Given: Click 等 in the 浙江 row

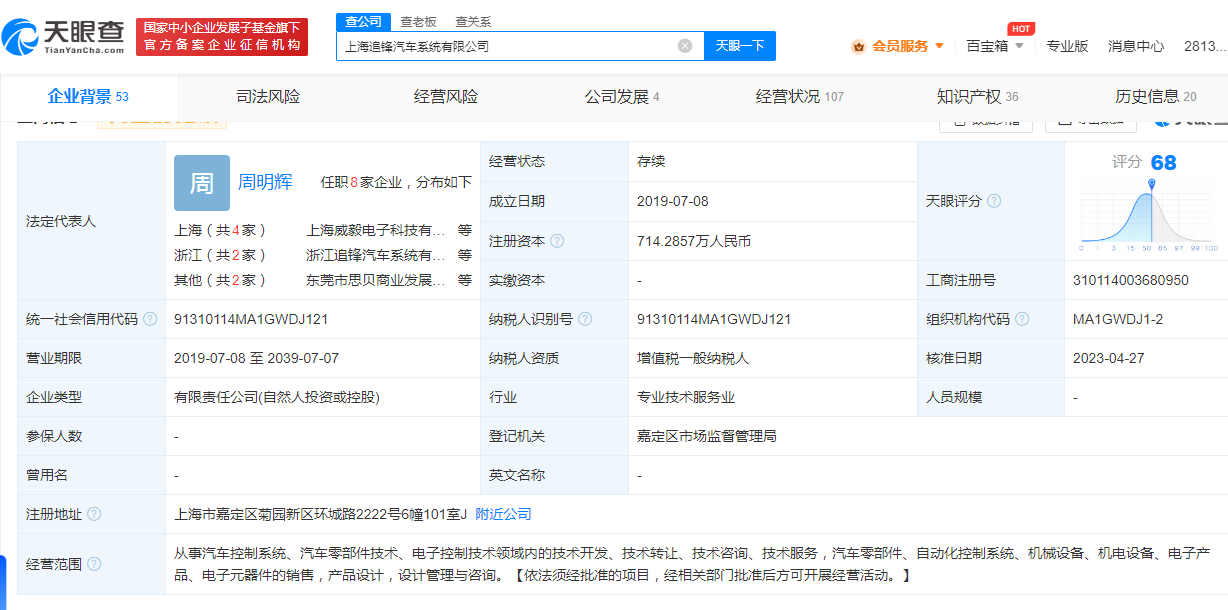Looking at the screenshot, I should (465, 255).
